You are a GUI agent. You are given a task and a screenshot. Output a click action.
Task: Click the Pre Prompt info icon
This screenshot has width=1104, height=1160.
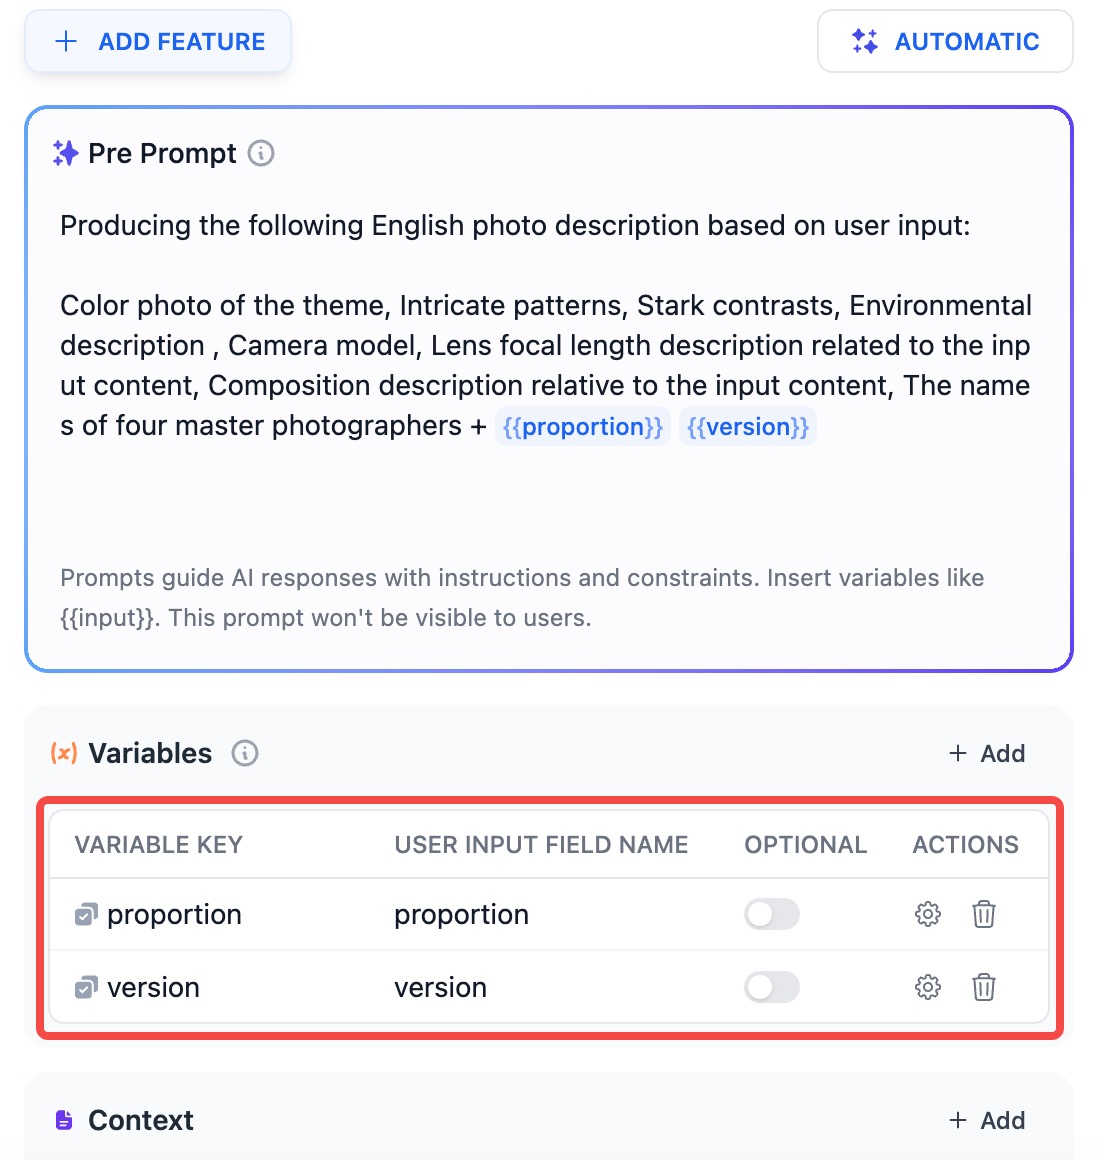261,154
